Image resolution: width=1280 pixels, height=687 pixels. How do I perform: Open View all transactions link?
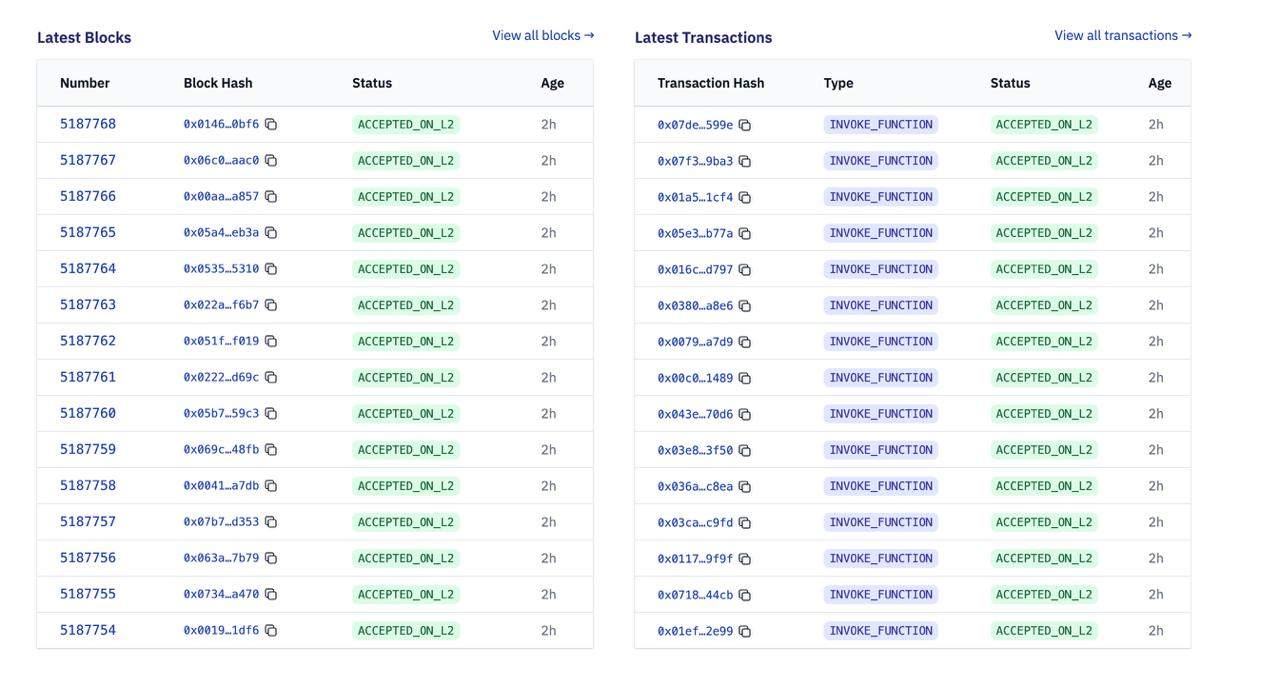[x=1122, y=36]
